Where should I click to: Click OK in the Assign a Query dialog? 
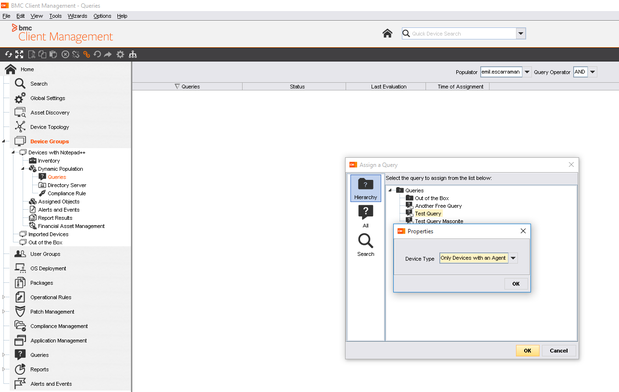coord(527,351)
